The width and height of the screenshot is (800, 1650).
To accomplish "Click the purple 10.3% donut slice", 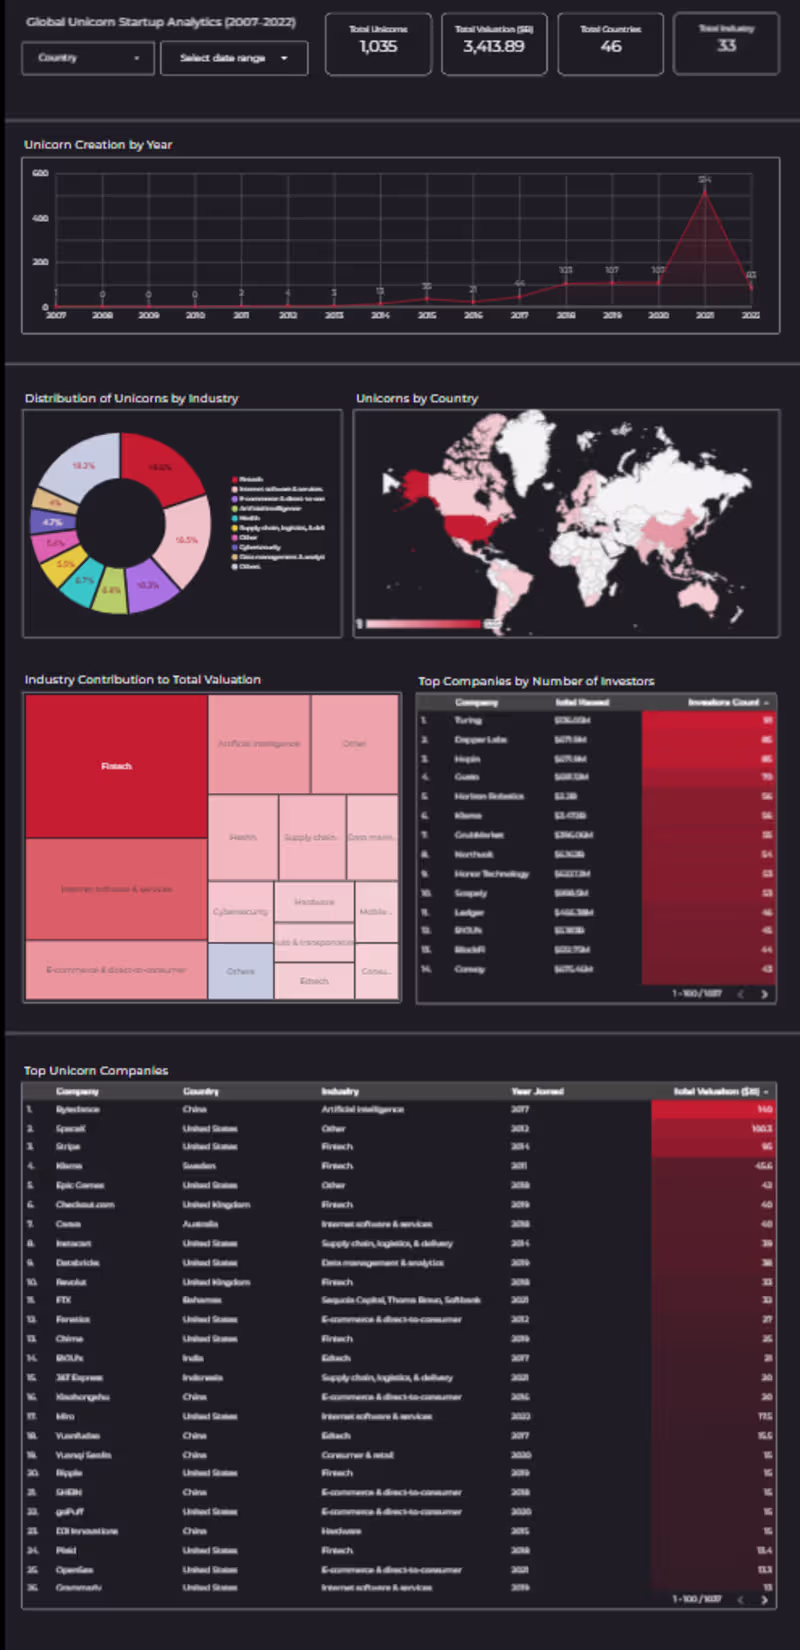I will (x=148, y=586).
